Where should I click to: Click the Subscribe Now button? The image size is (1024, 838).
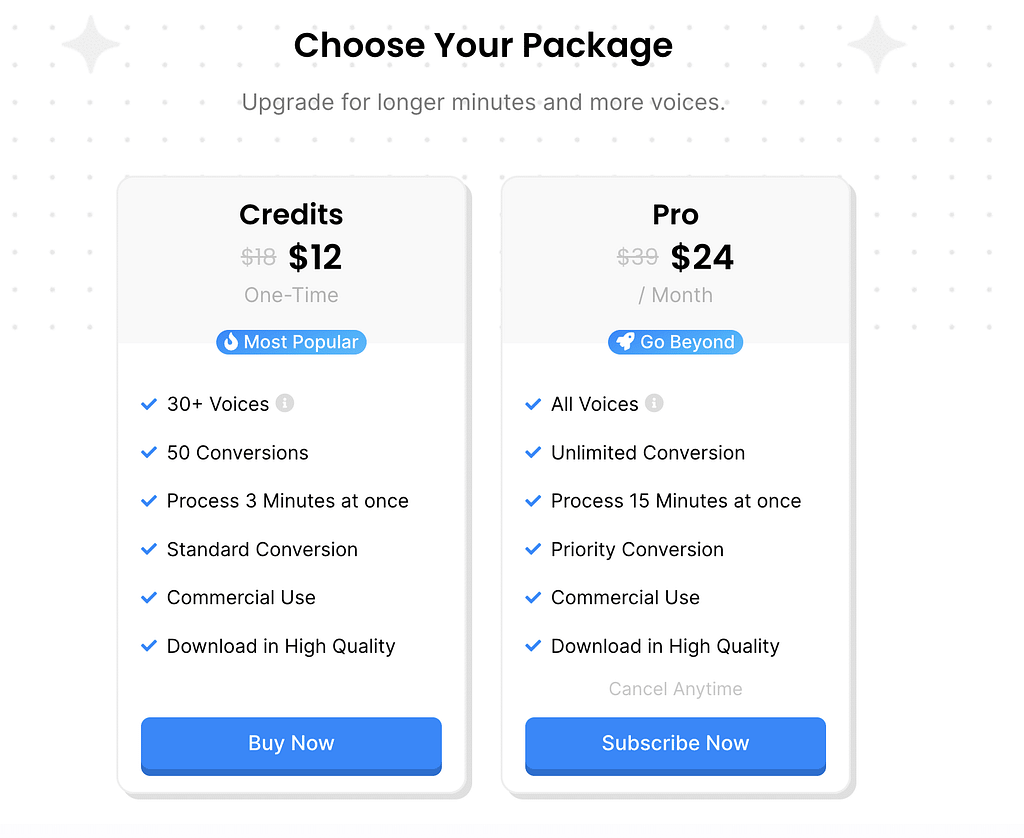(675, 746)
